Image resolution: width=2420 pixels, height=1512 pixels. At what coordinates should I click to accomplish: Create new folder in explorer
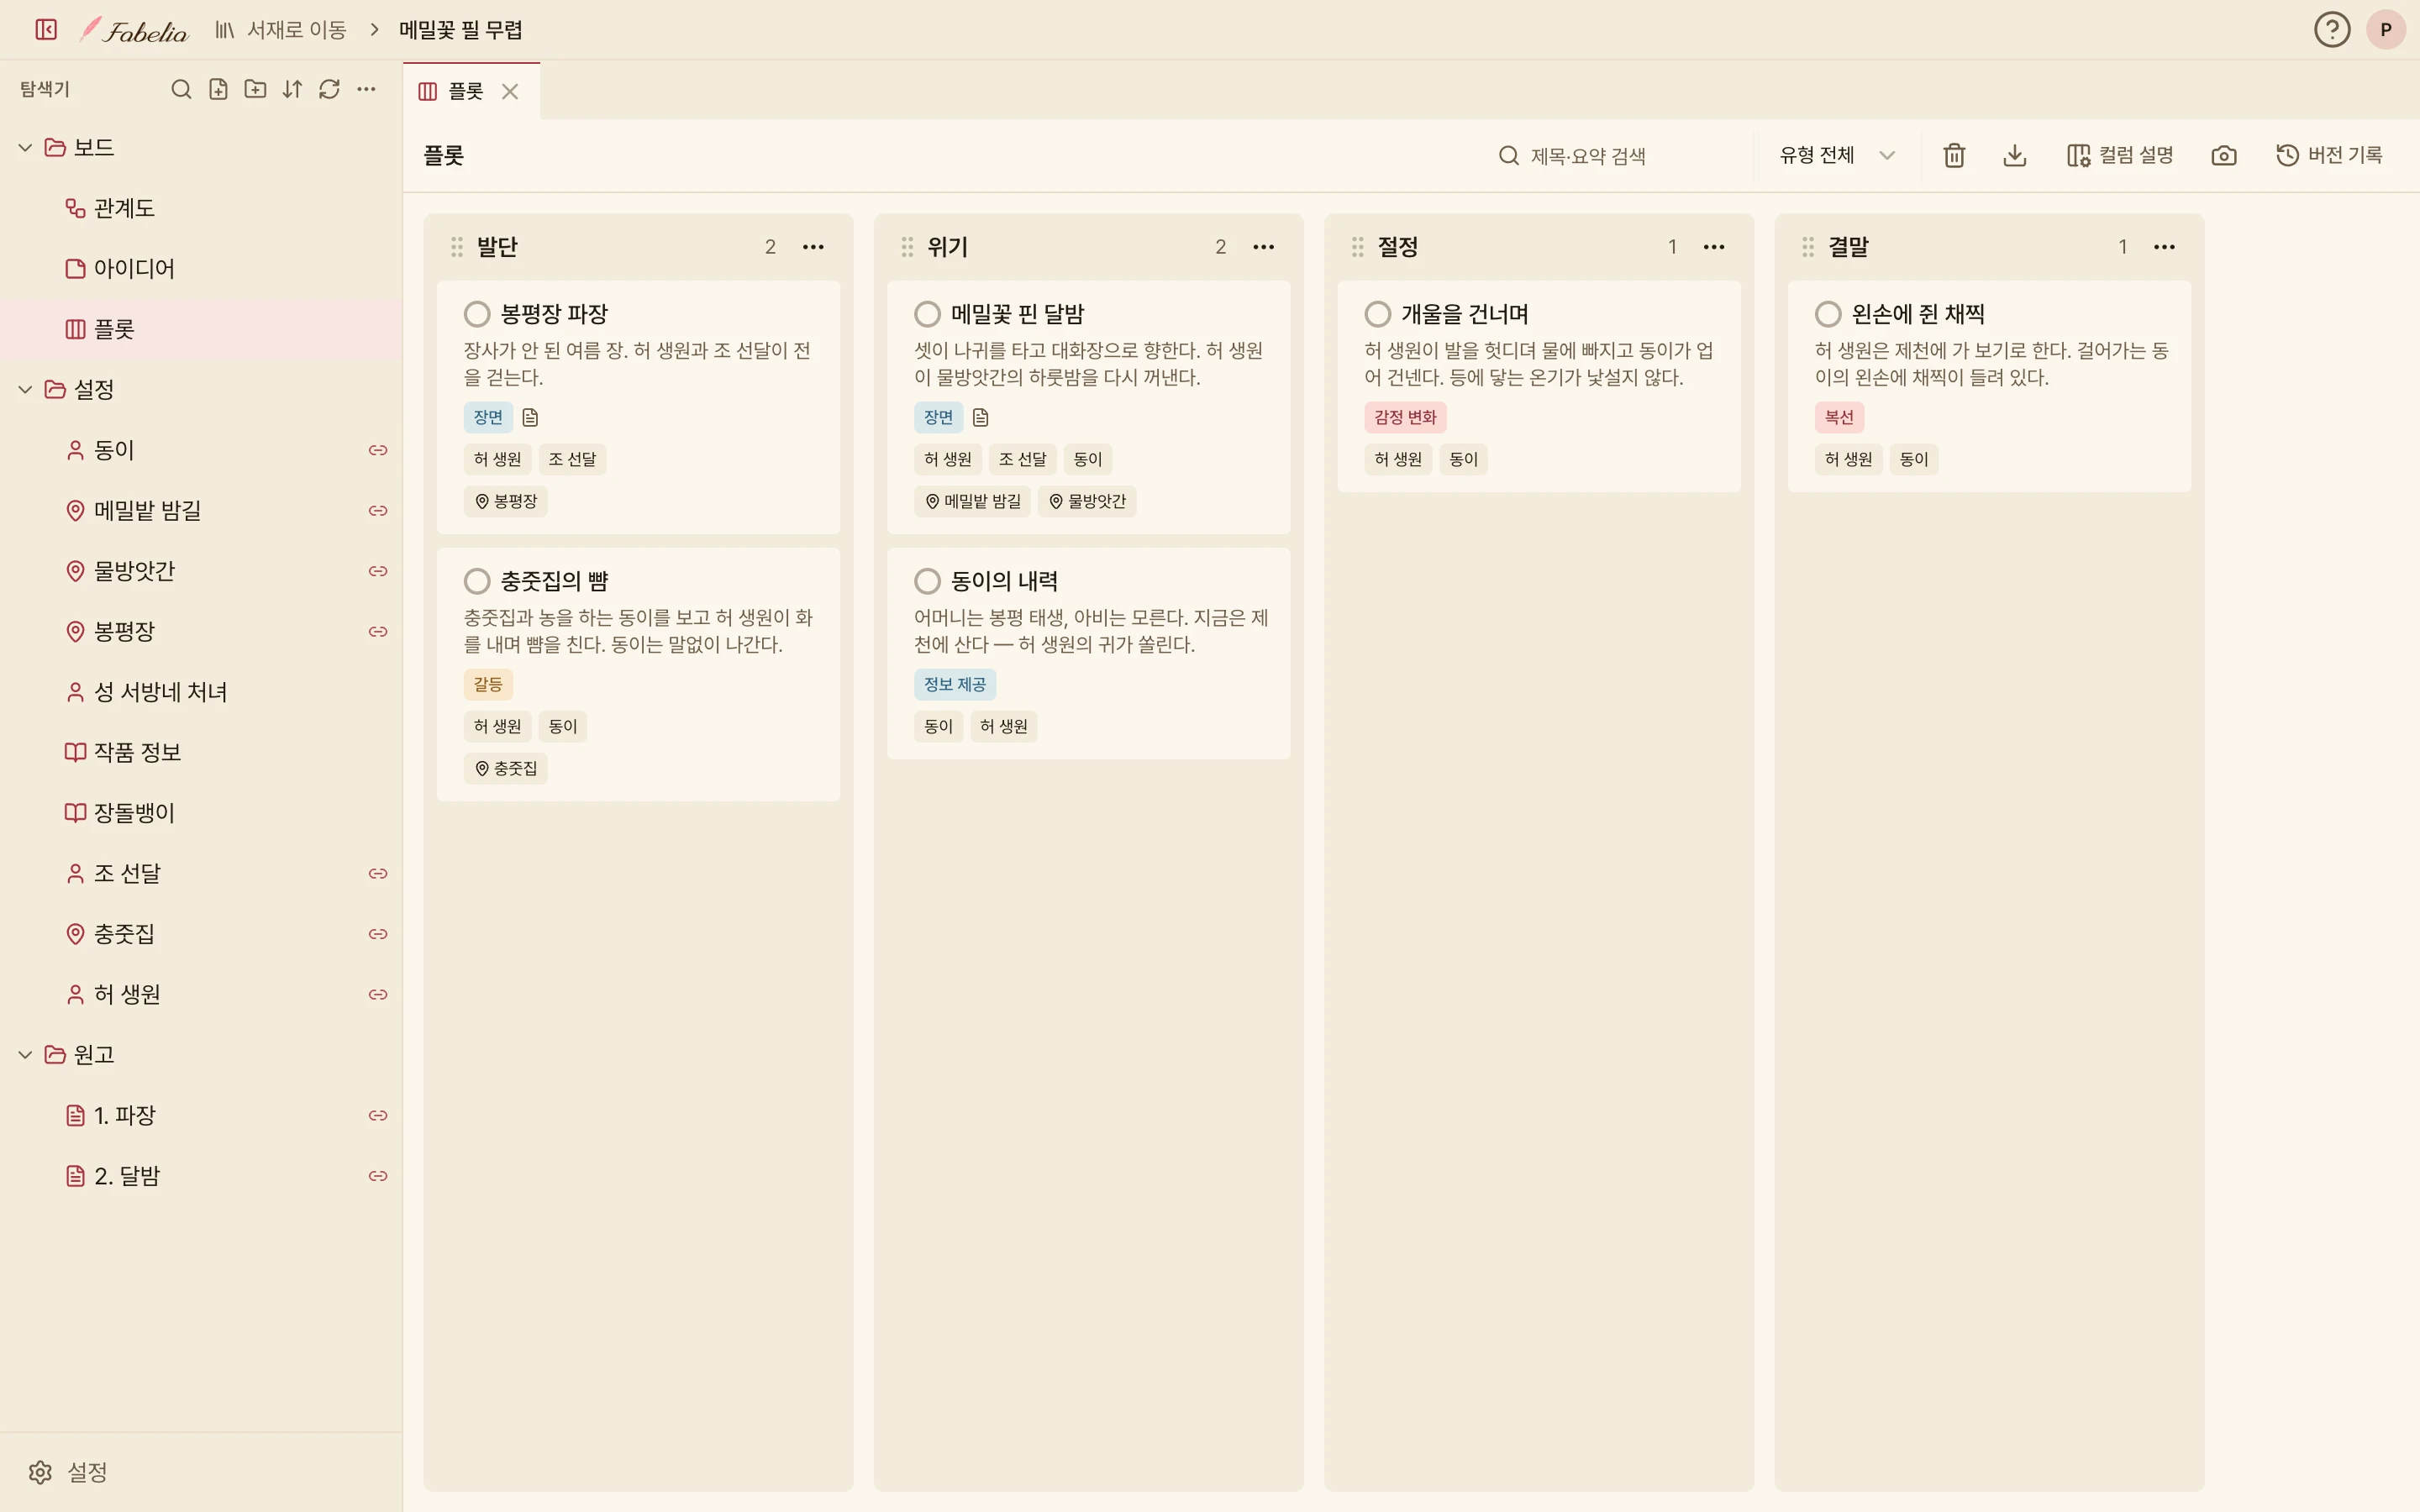click(x=255, y=89)
